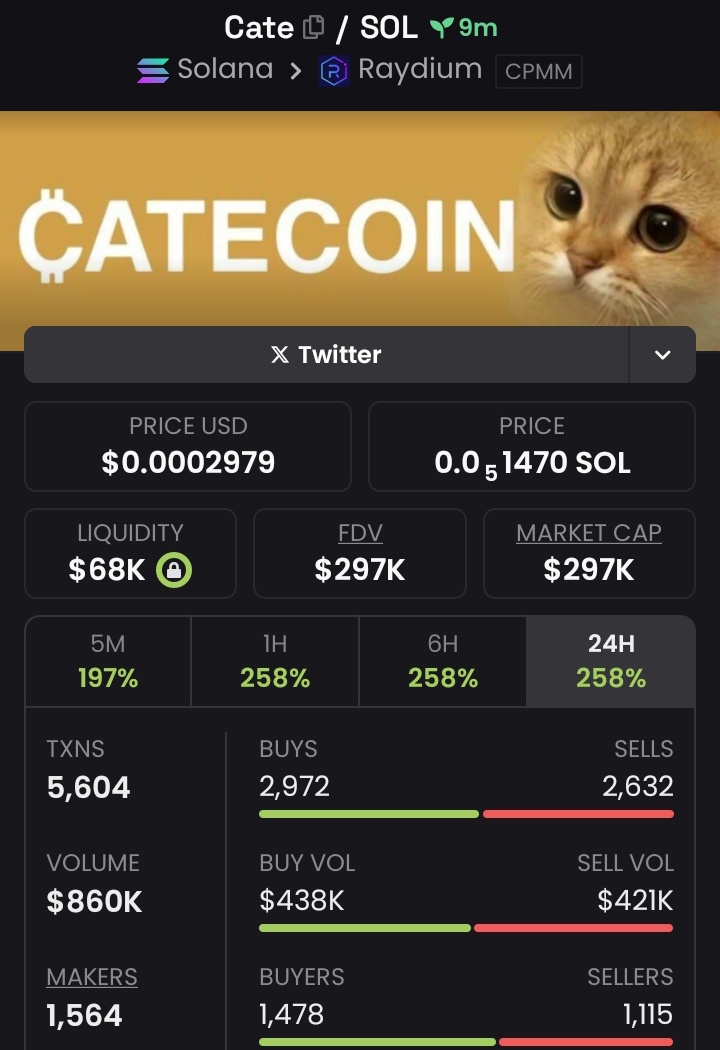Click the Raydium breadcrumb link
Viewport: 720px width, 1050px height.
click(420, 69)
